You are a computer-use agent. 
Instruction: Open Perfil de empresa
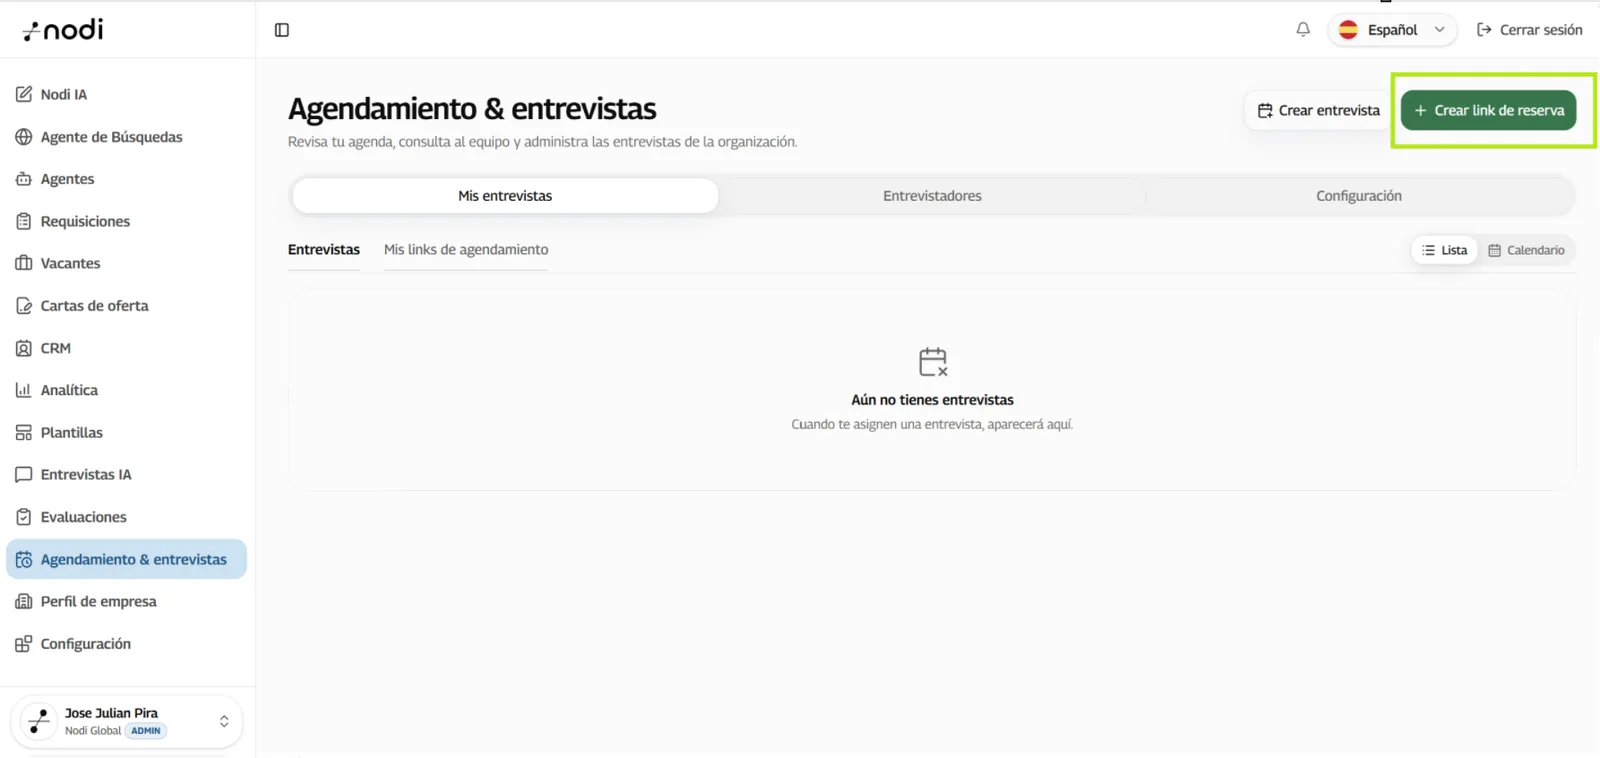126,602
